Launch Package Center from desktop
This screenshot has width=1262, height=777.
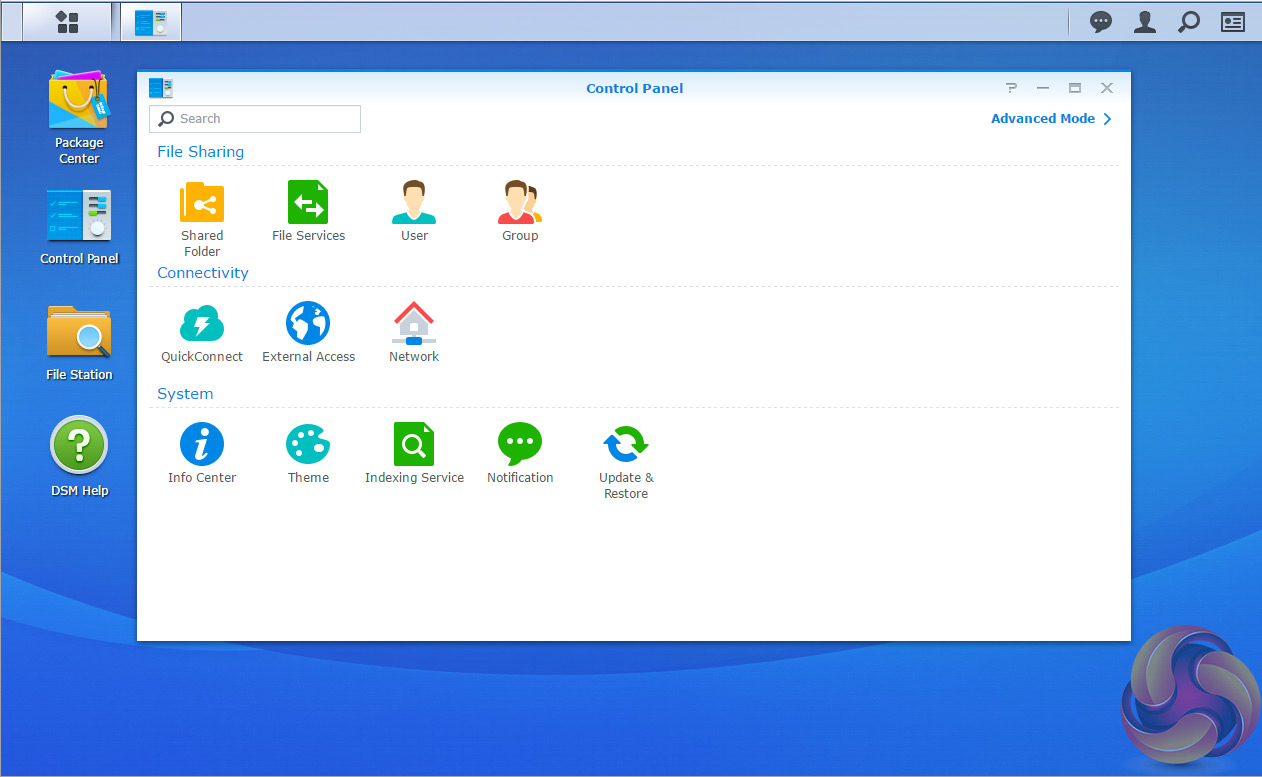79,117
